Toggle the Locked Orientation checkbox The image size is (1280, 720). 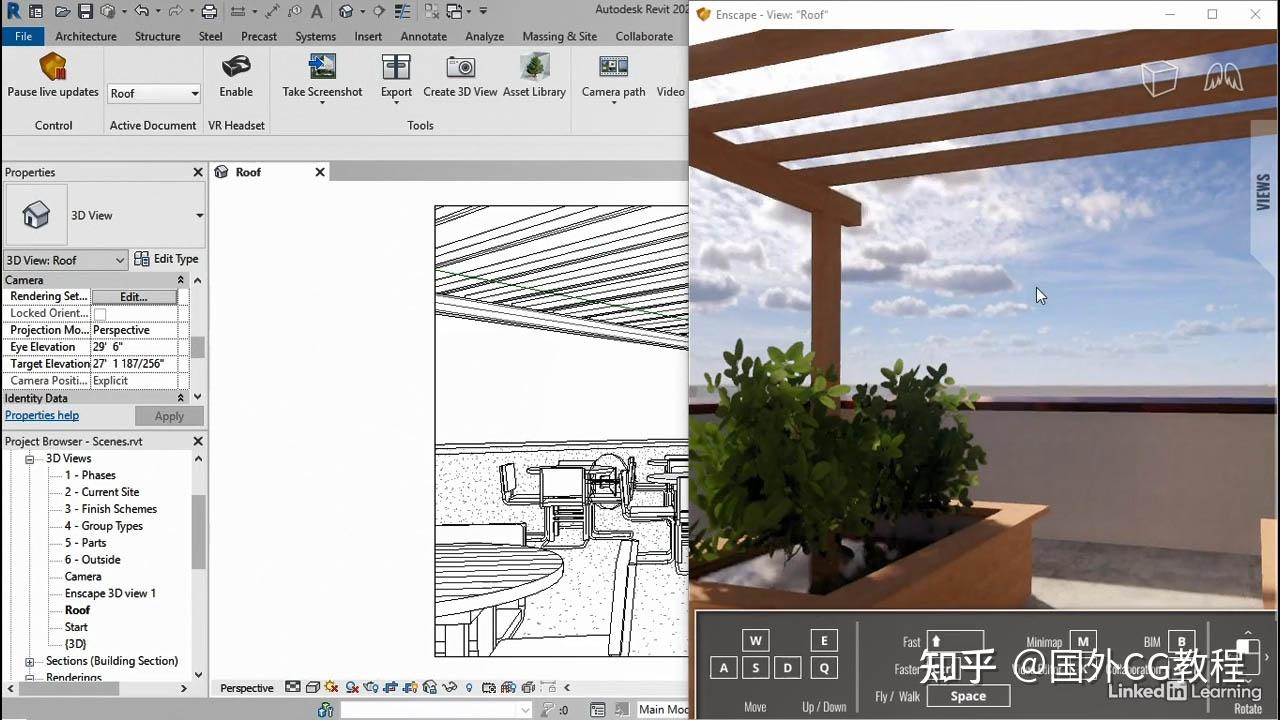pyautogui.click(x=100, y=314)
